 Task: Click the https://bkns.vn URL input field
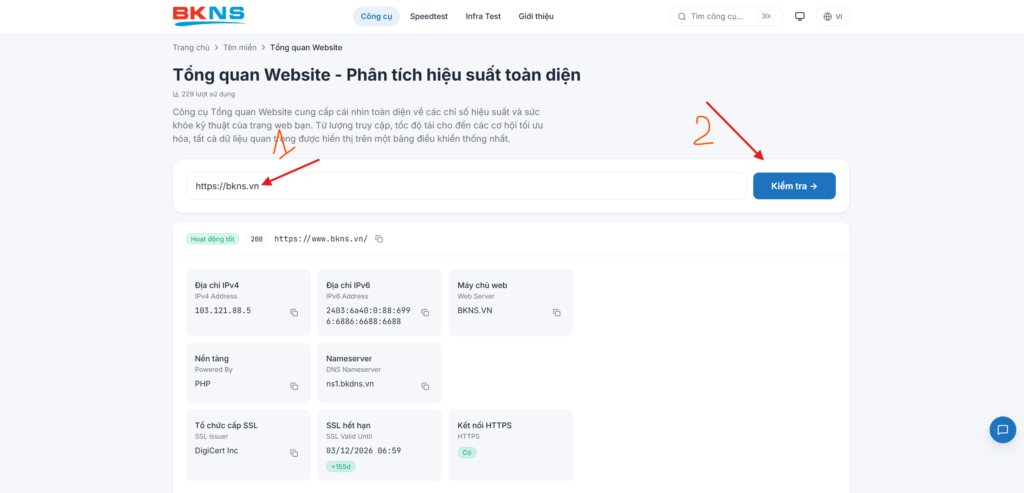click(x=466, y=186)
